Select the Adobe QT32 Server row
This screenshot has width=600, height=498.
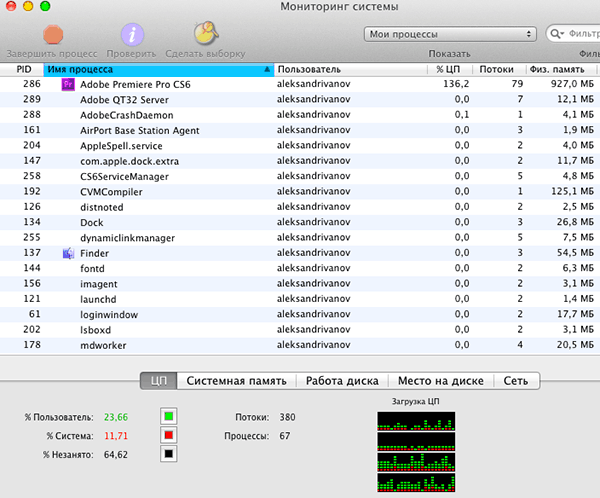pyautogui.click(x=300, y=100)
